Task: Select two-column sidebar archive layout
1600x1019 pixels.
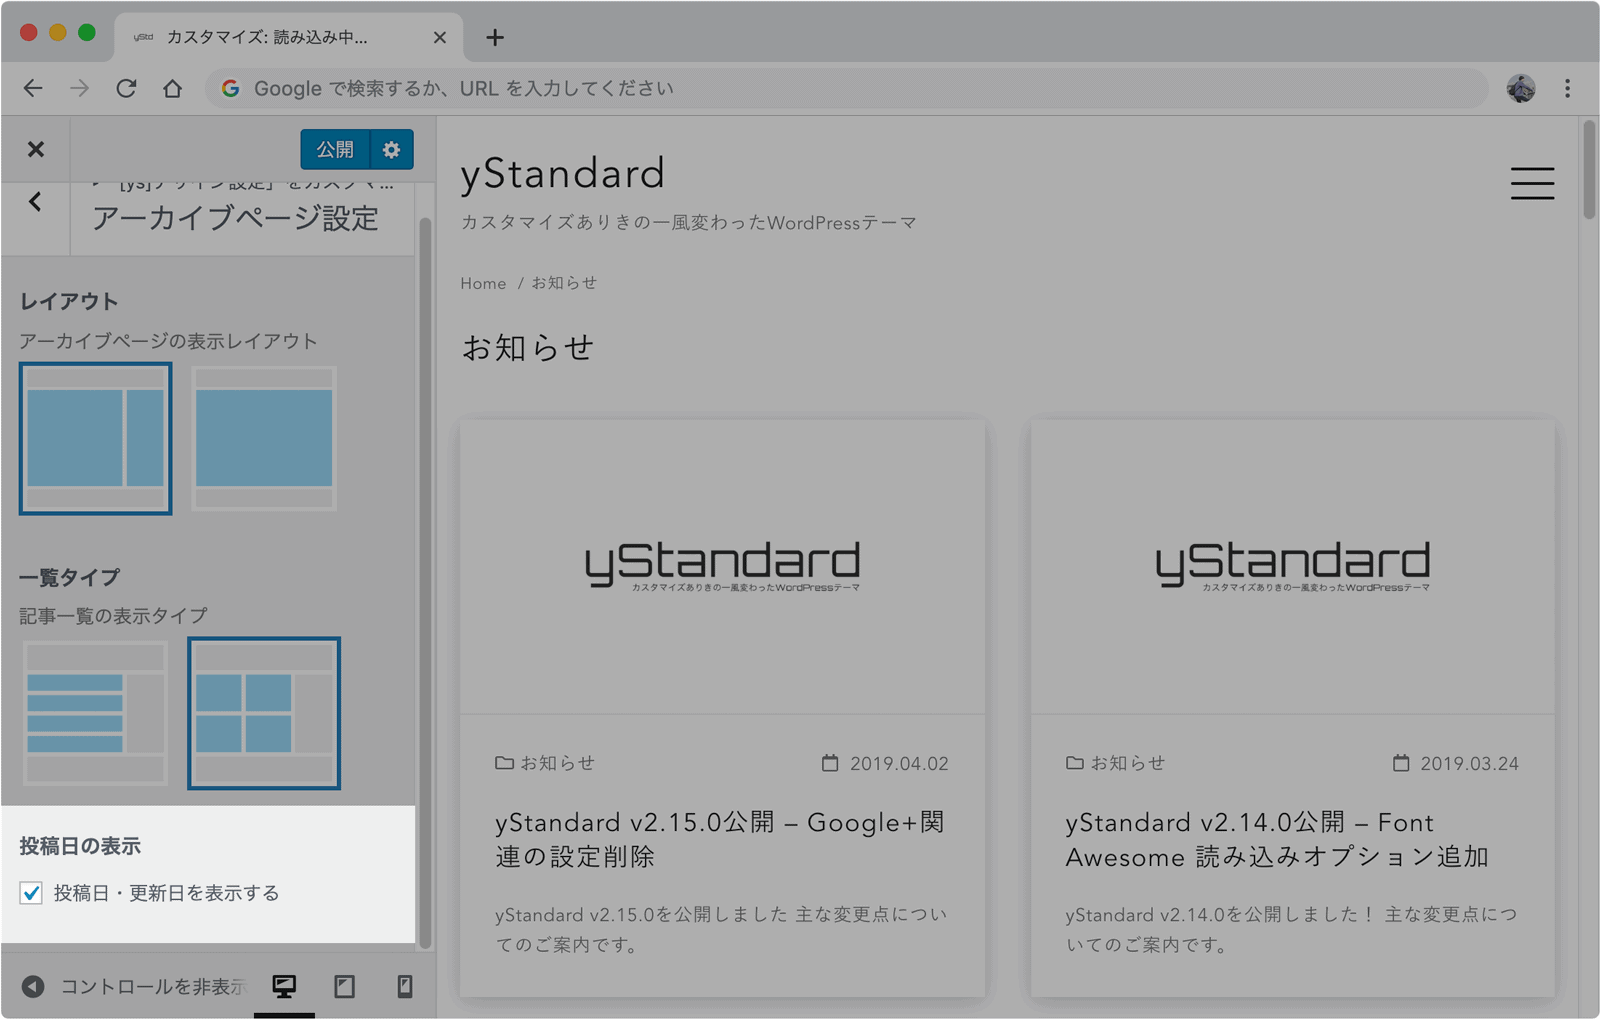Action: pyautogui.click(x=96, y=438)
